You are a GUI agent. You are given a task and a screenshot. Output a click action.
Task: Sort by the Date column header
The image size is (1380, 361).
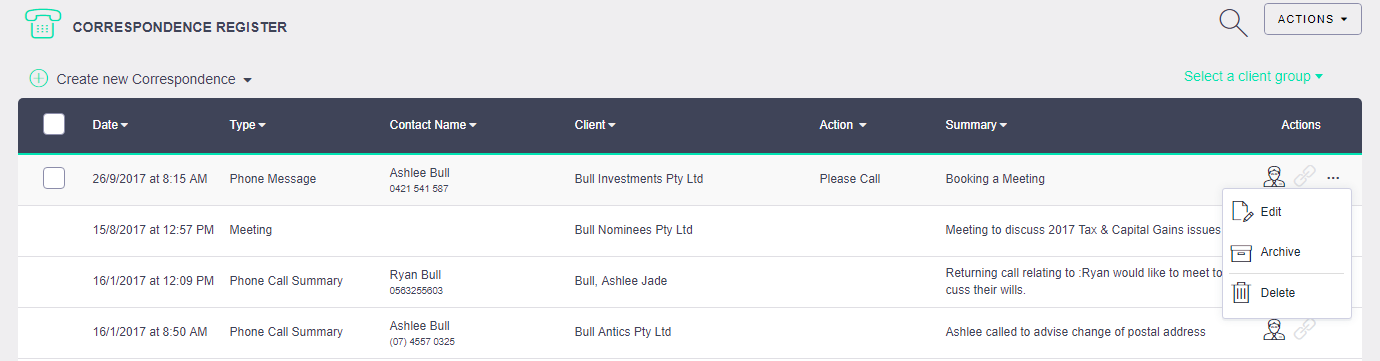(x=110, y=125)
